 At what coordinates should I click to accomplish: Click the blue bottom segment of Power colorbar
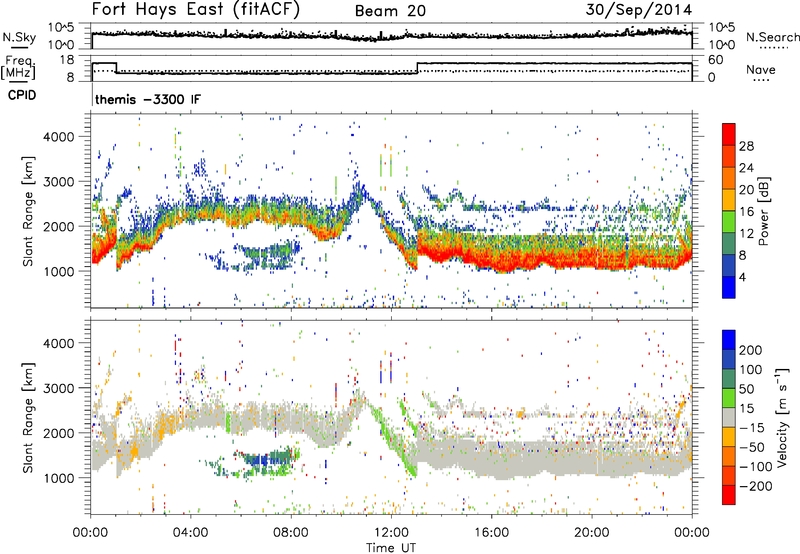pyautogui.click(x=729, y=287)
